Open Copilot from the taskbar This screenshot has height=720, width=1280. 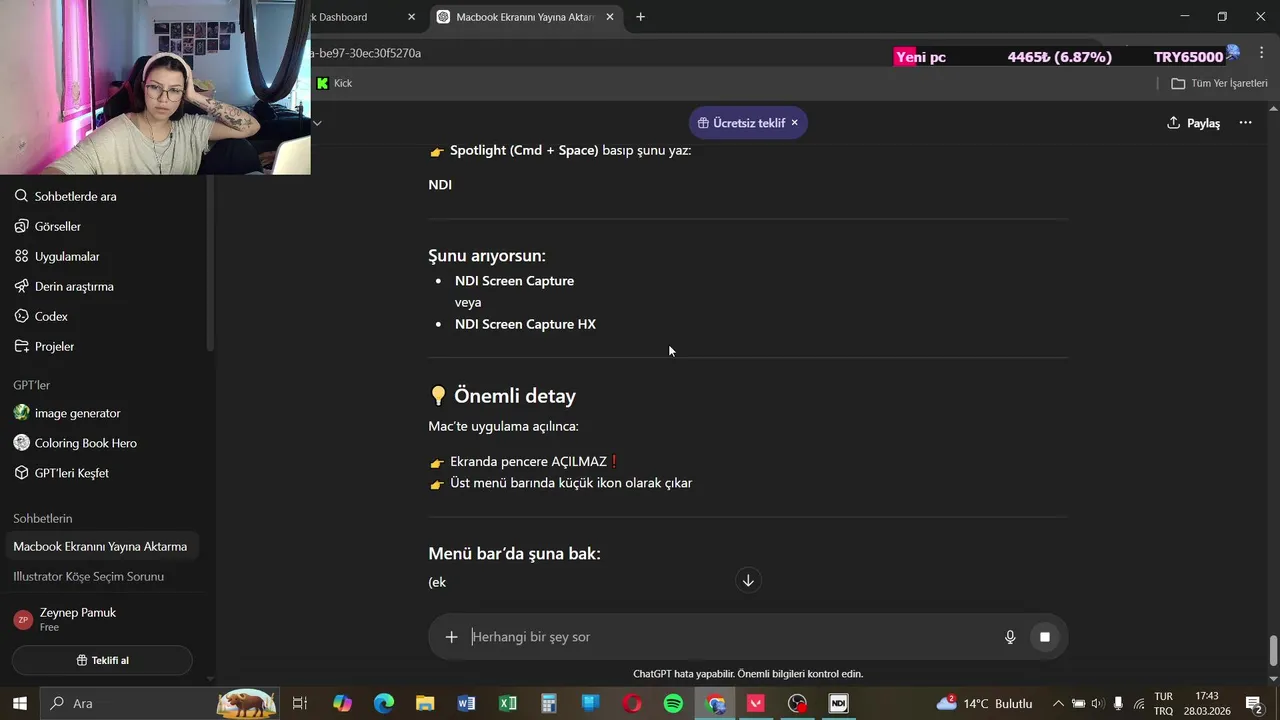click(342, 703)
